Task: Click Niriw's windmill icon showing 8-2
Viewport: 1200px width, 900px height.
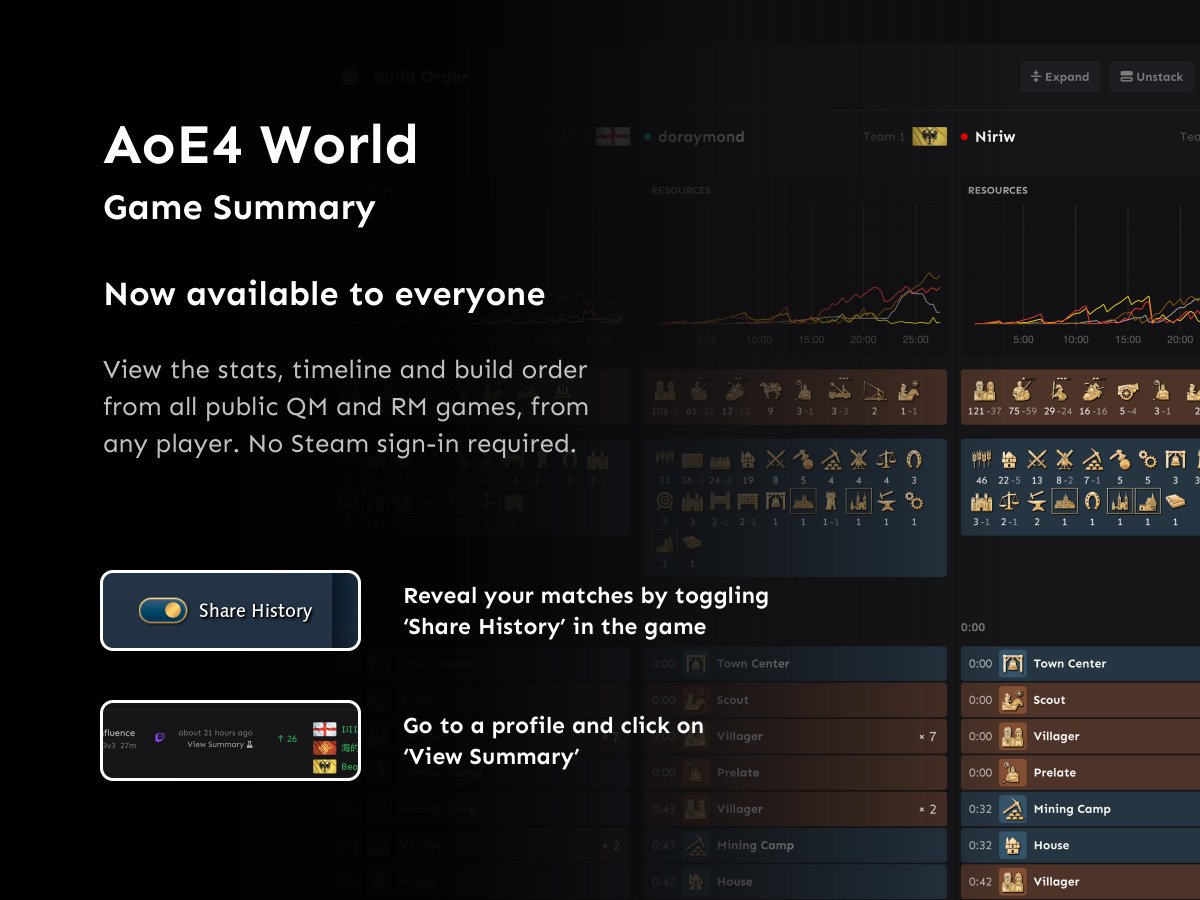Action: tap(1065, 460)
